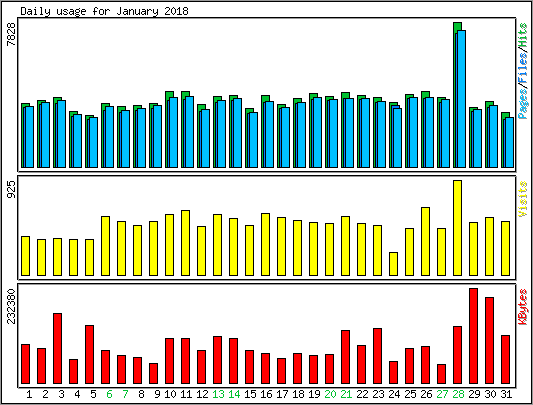Click day label 1 on the axis

click(x=29, y=394)
